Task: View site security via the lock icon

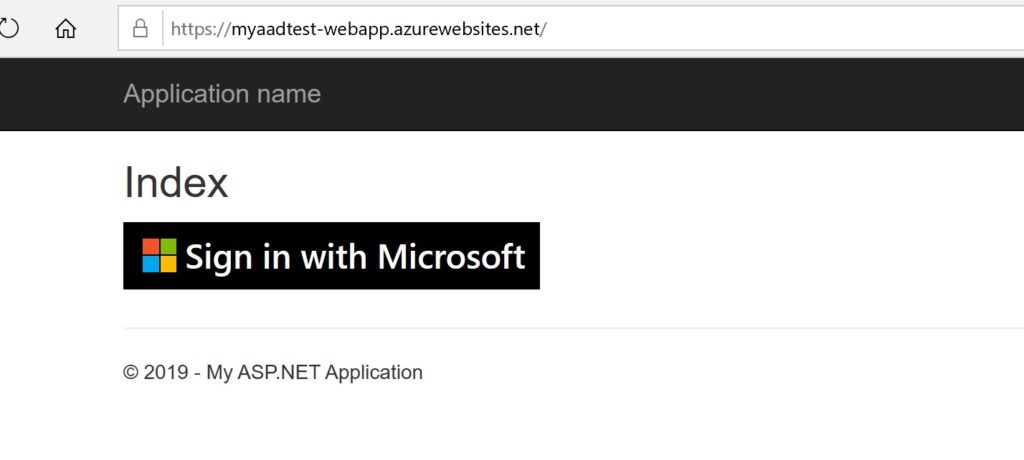Action: pos(141,28)
